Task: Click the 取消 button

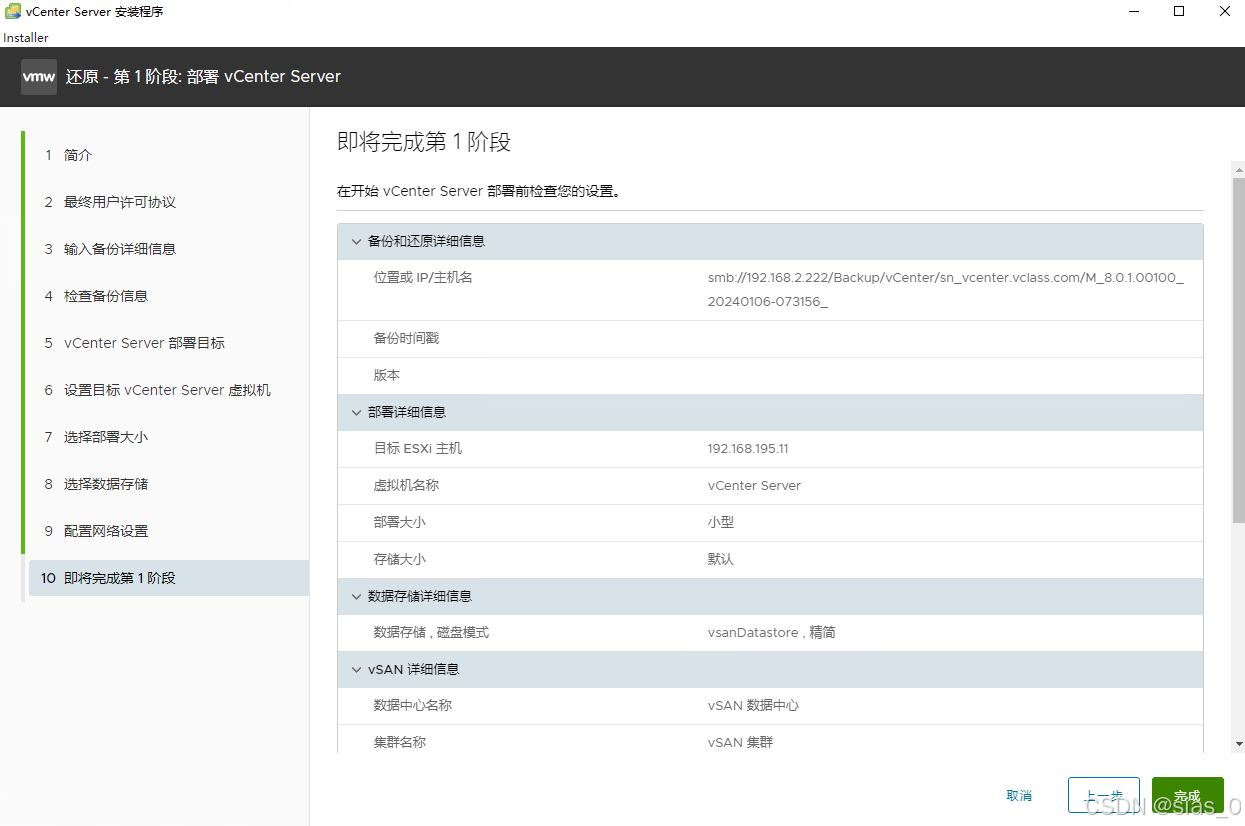Action: click(1019, 796)
